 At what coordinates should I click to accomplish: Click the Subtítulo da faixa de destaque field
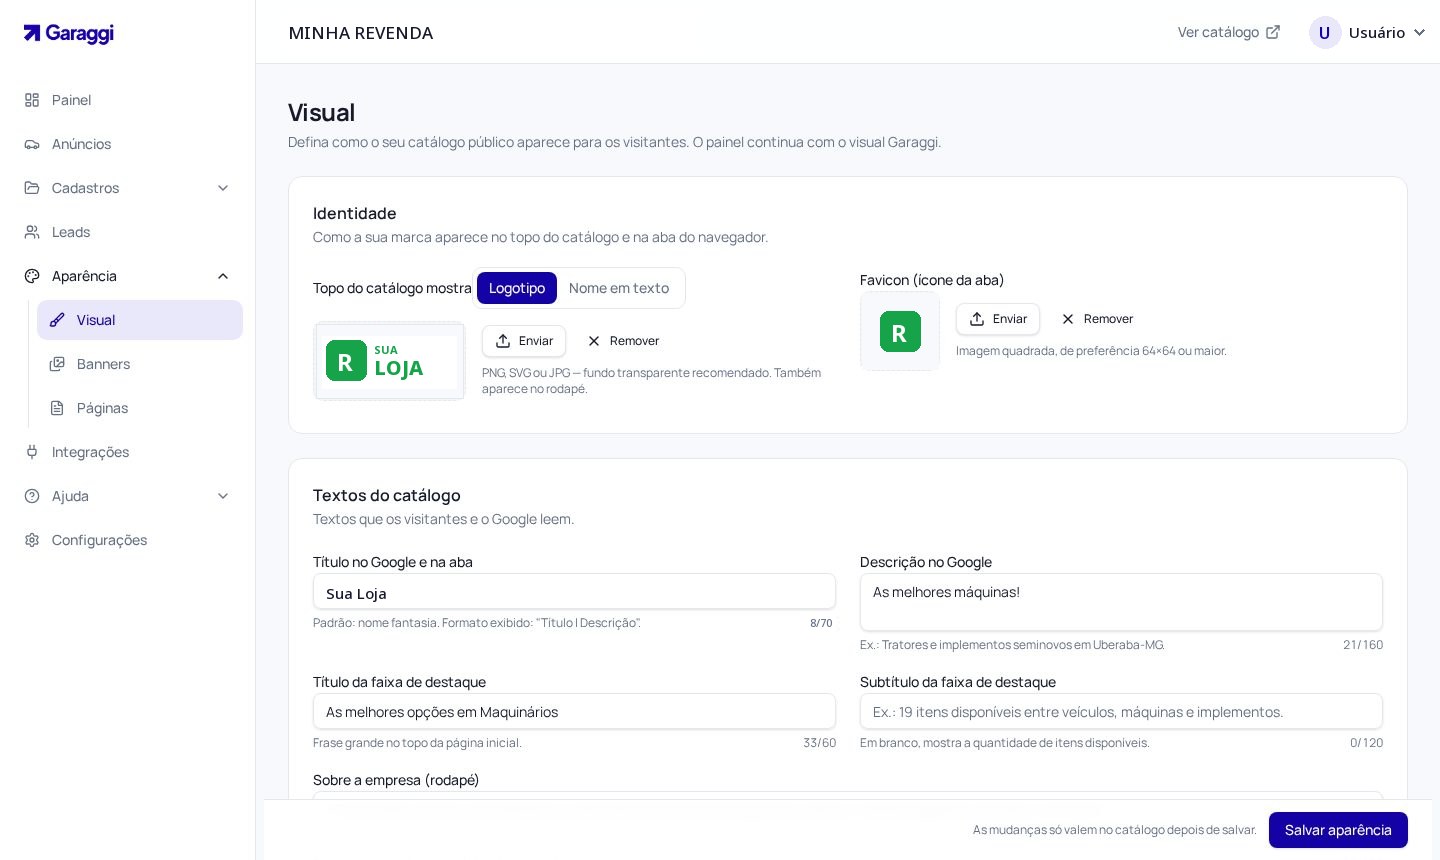(1121, 712)
